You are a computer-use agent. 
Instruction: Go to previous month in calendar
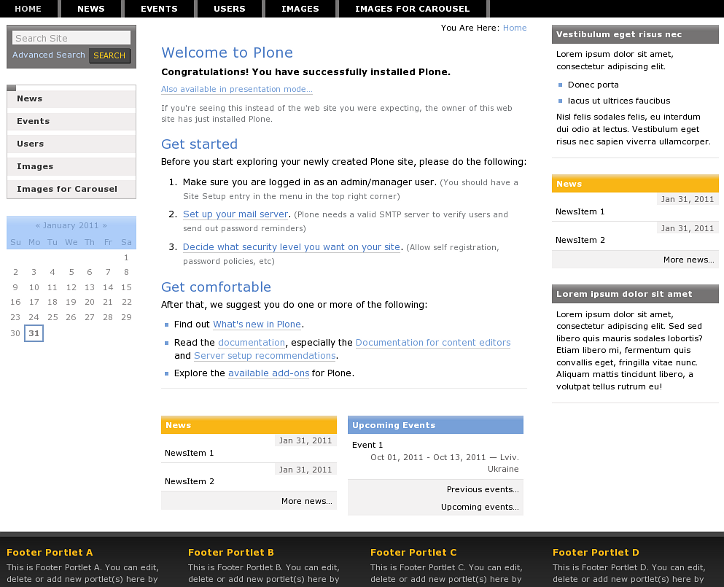click(37, 225)
